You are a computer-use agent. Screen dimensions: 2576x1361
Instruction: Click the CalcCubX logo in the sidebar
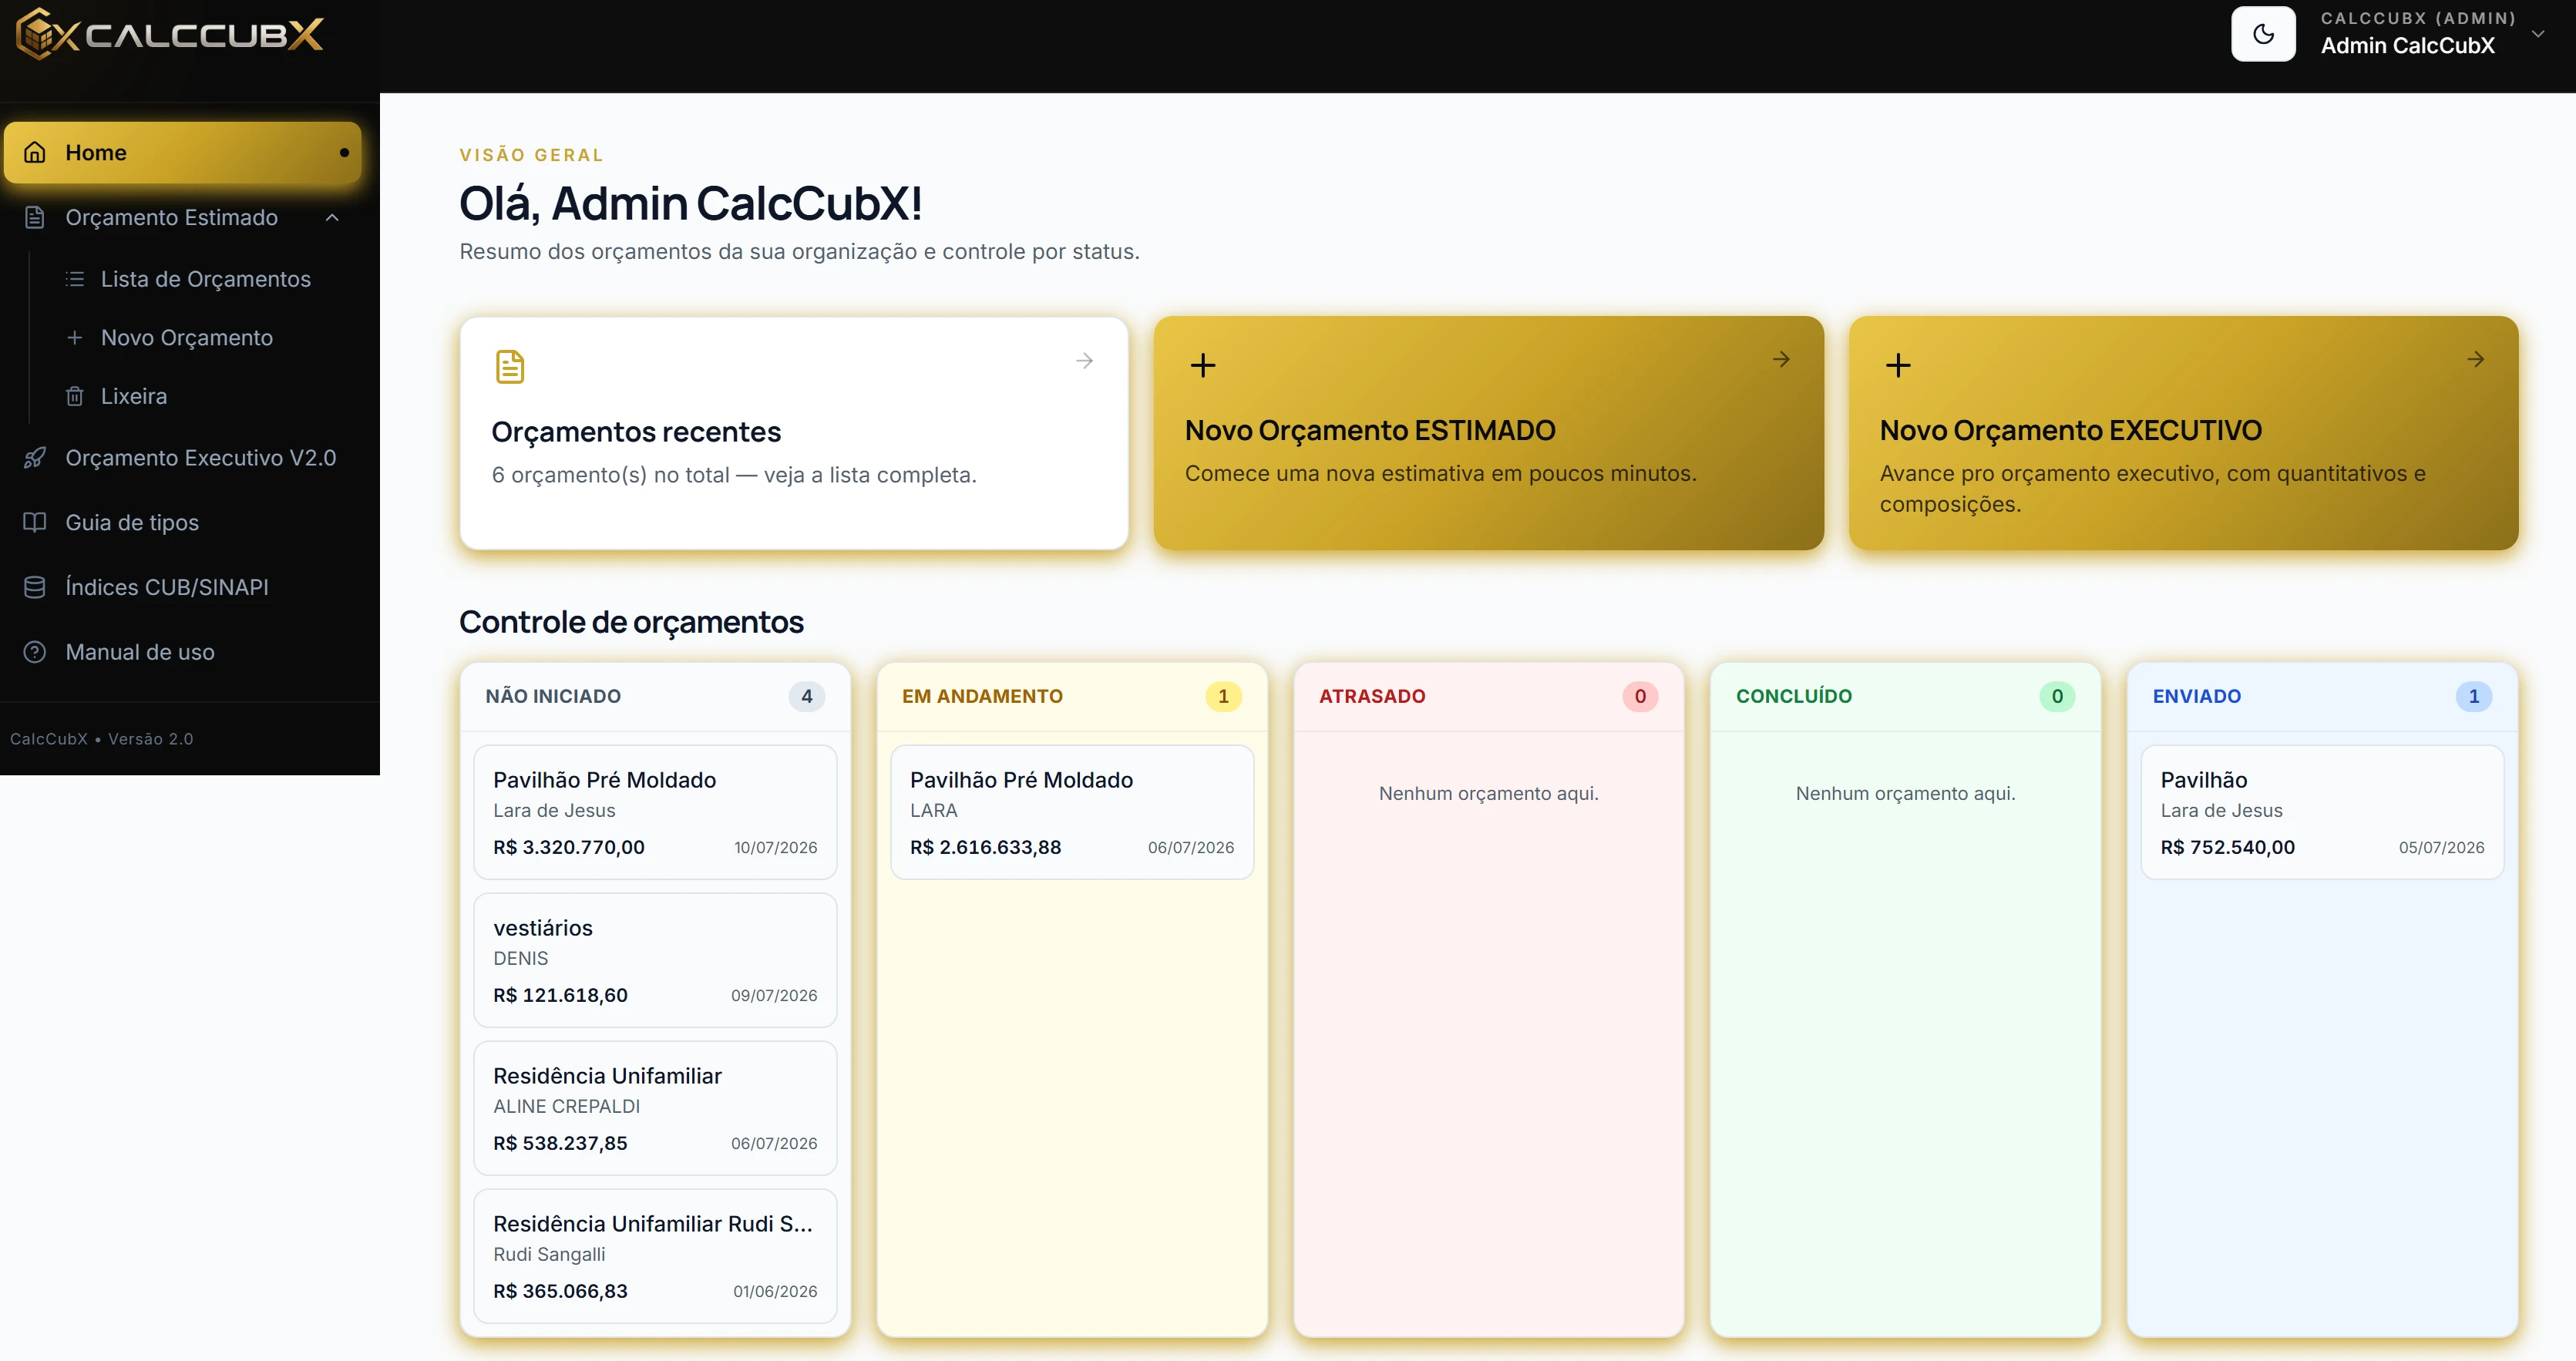coord(170,34)
